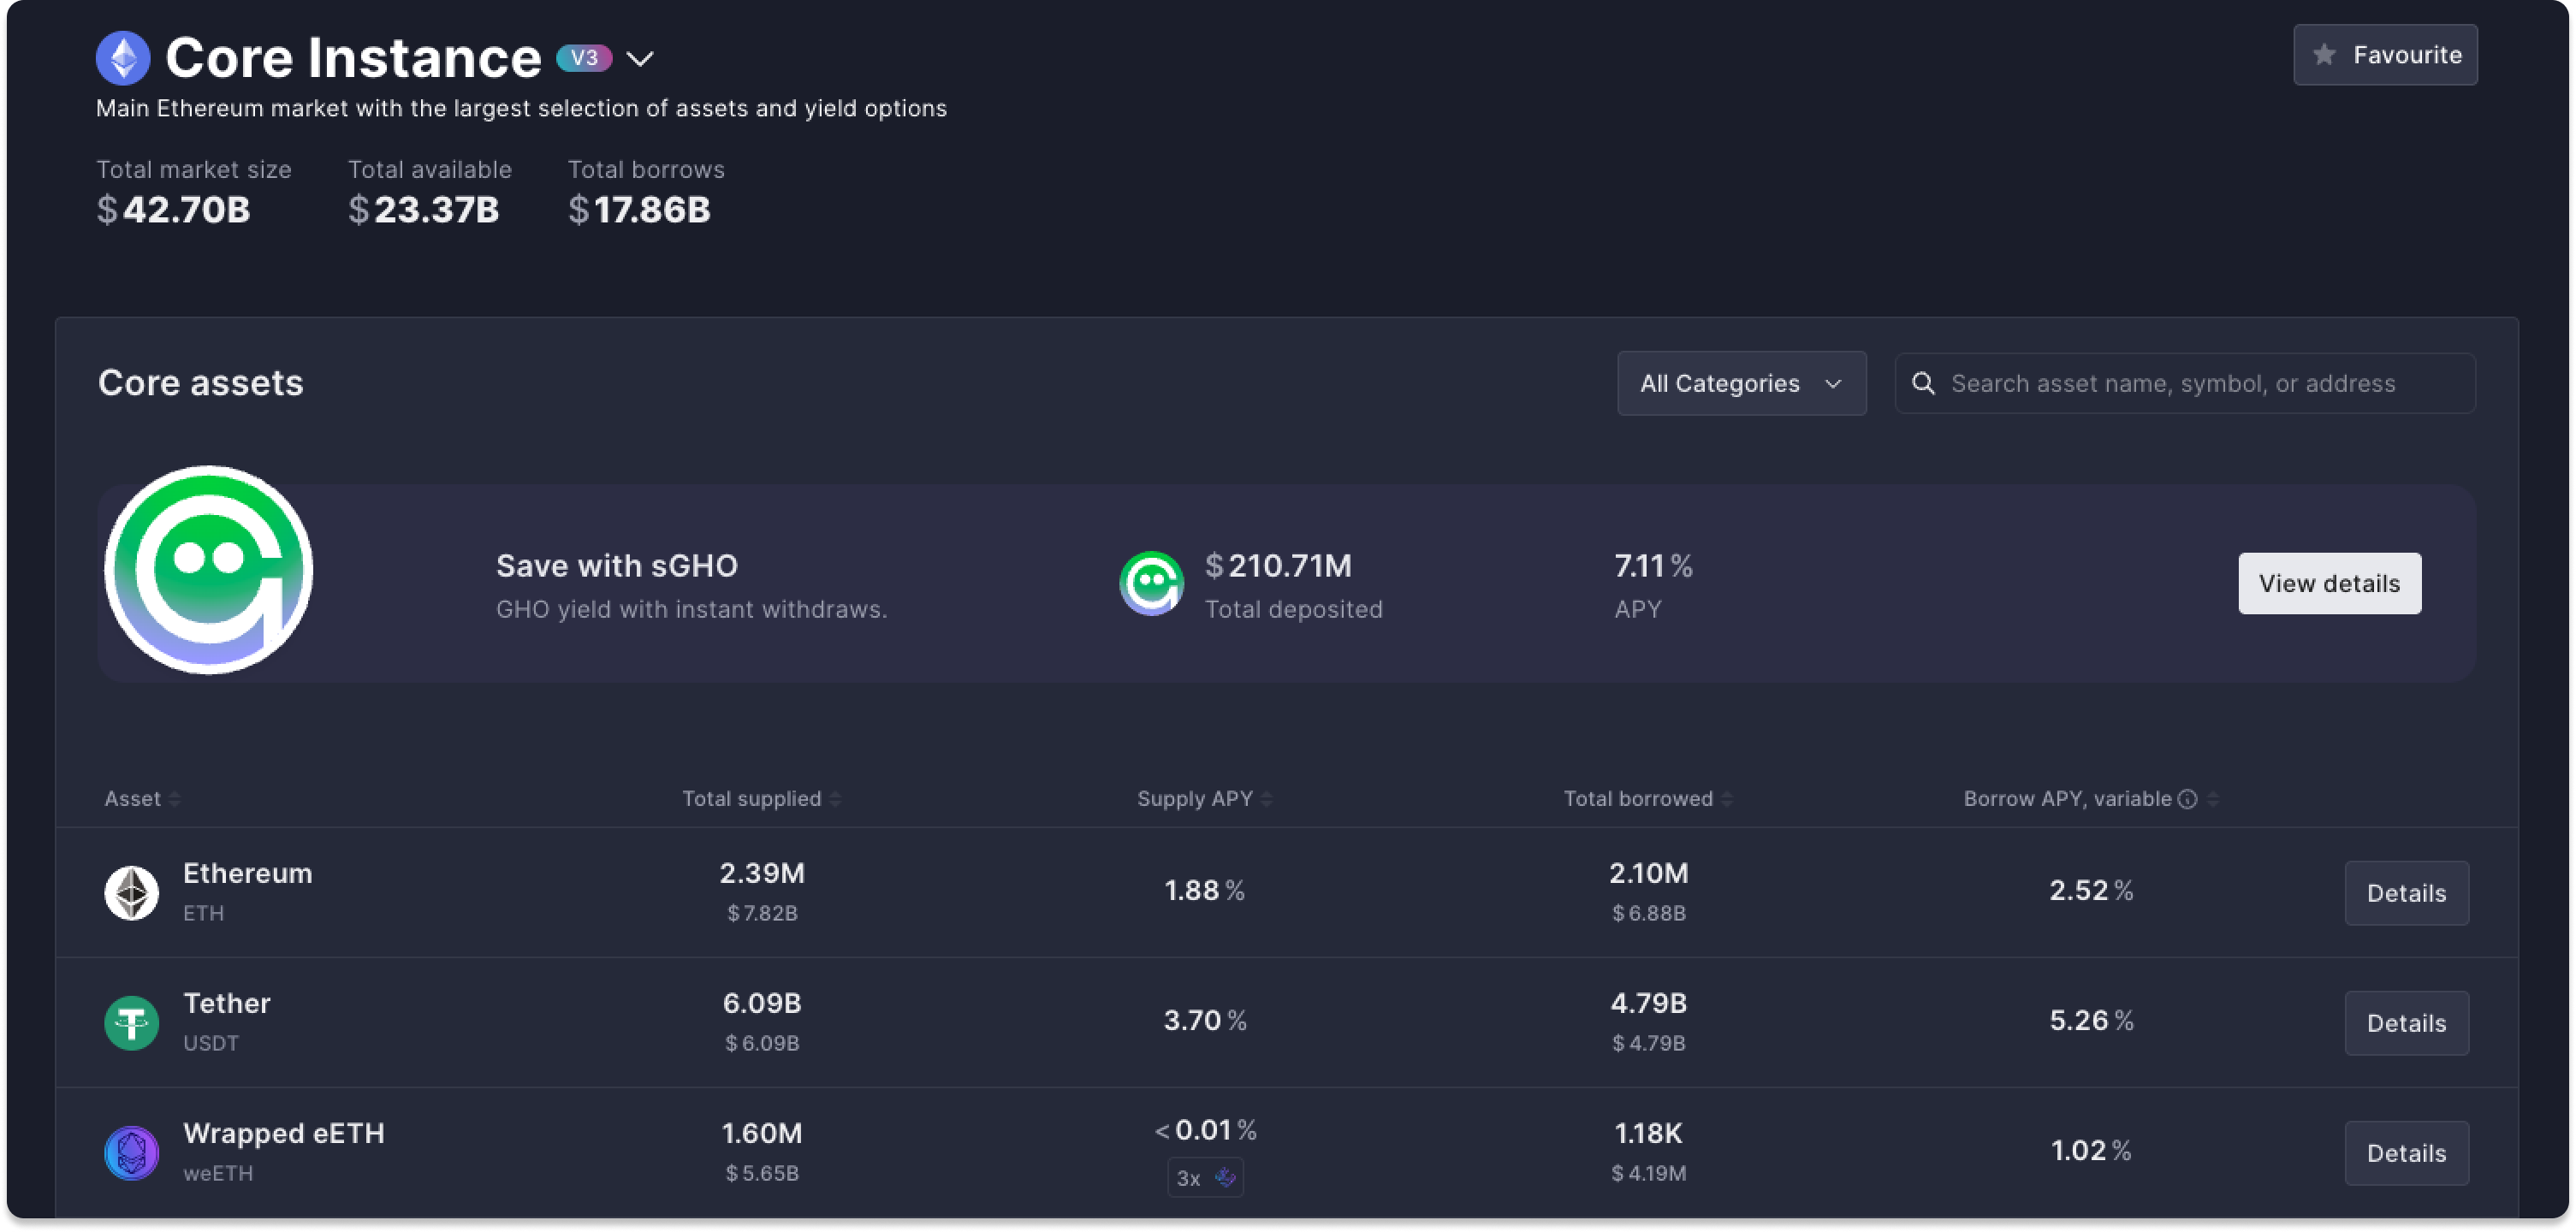Click View details for sGHO savings
Viewport: 2576px width, 1232px height.
coord(2329,583)
